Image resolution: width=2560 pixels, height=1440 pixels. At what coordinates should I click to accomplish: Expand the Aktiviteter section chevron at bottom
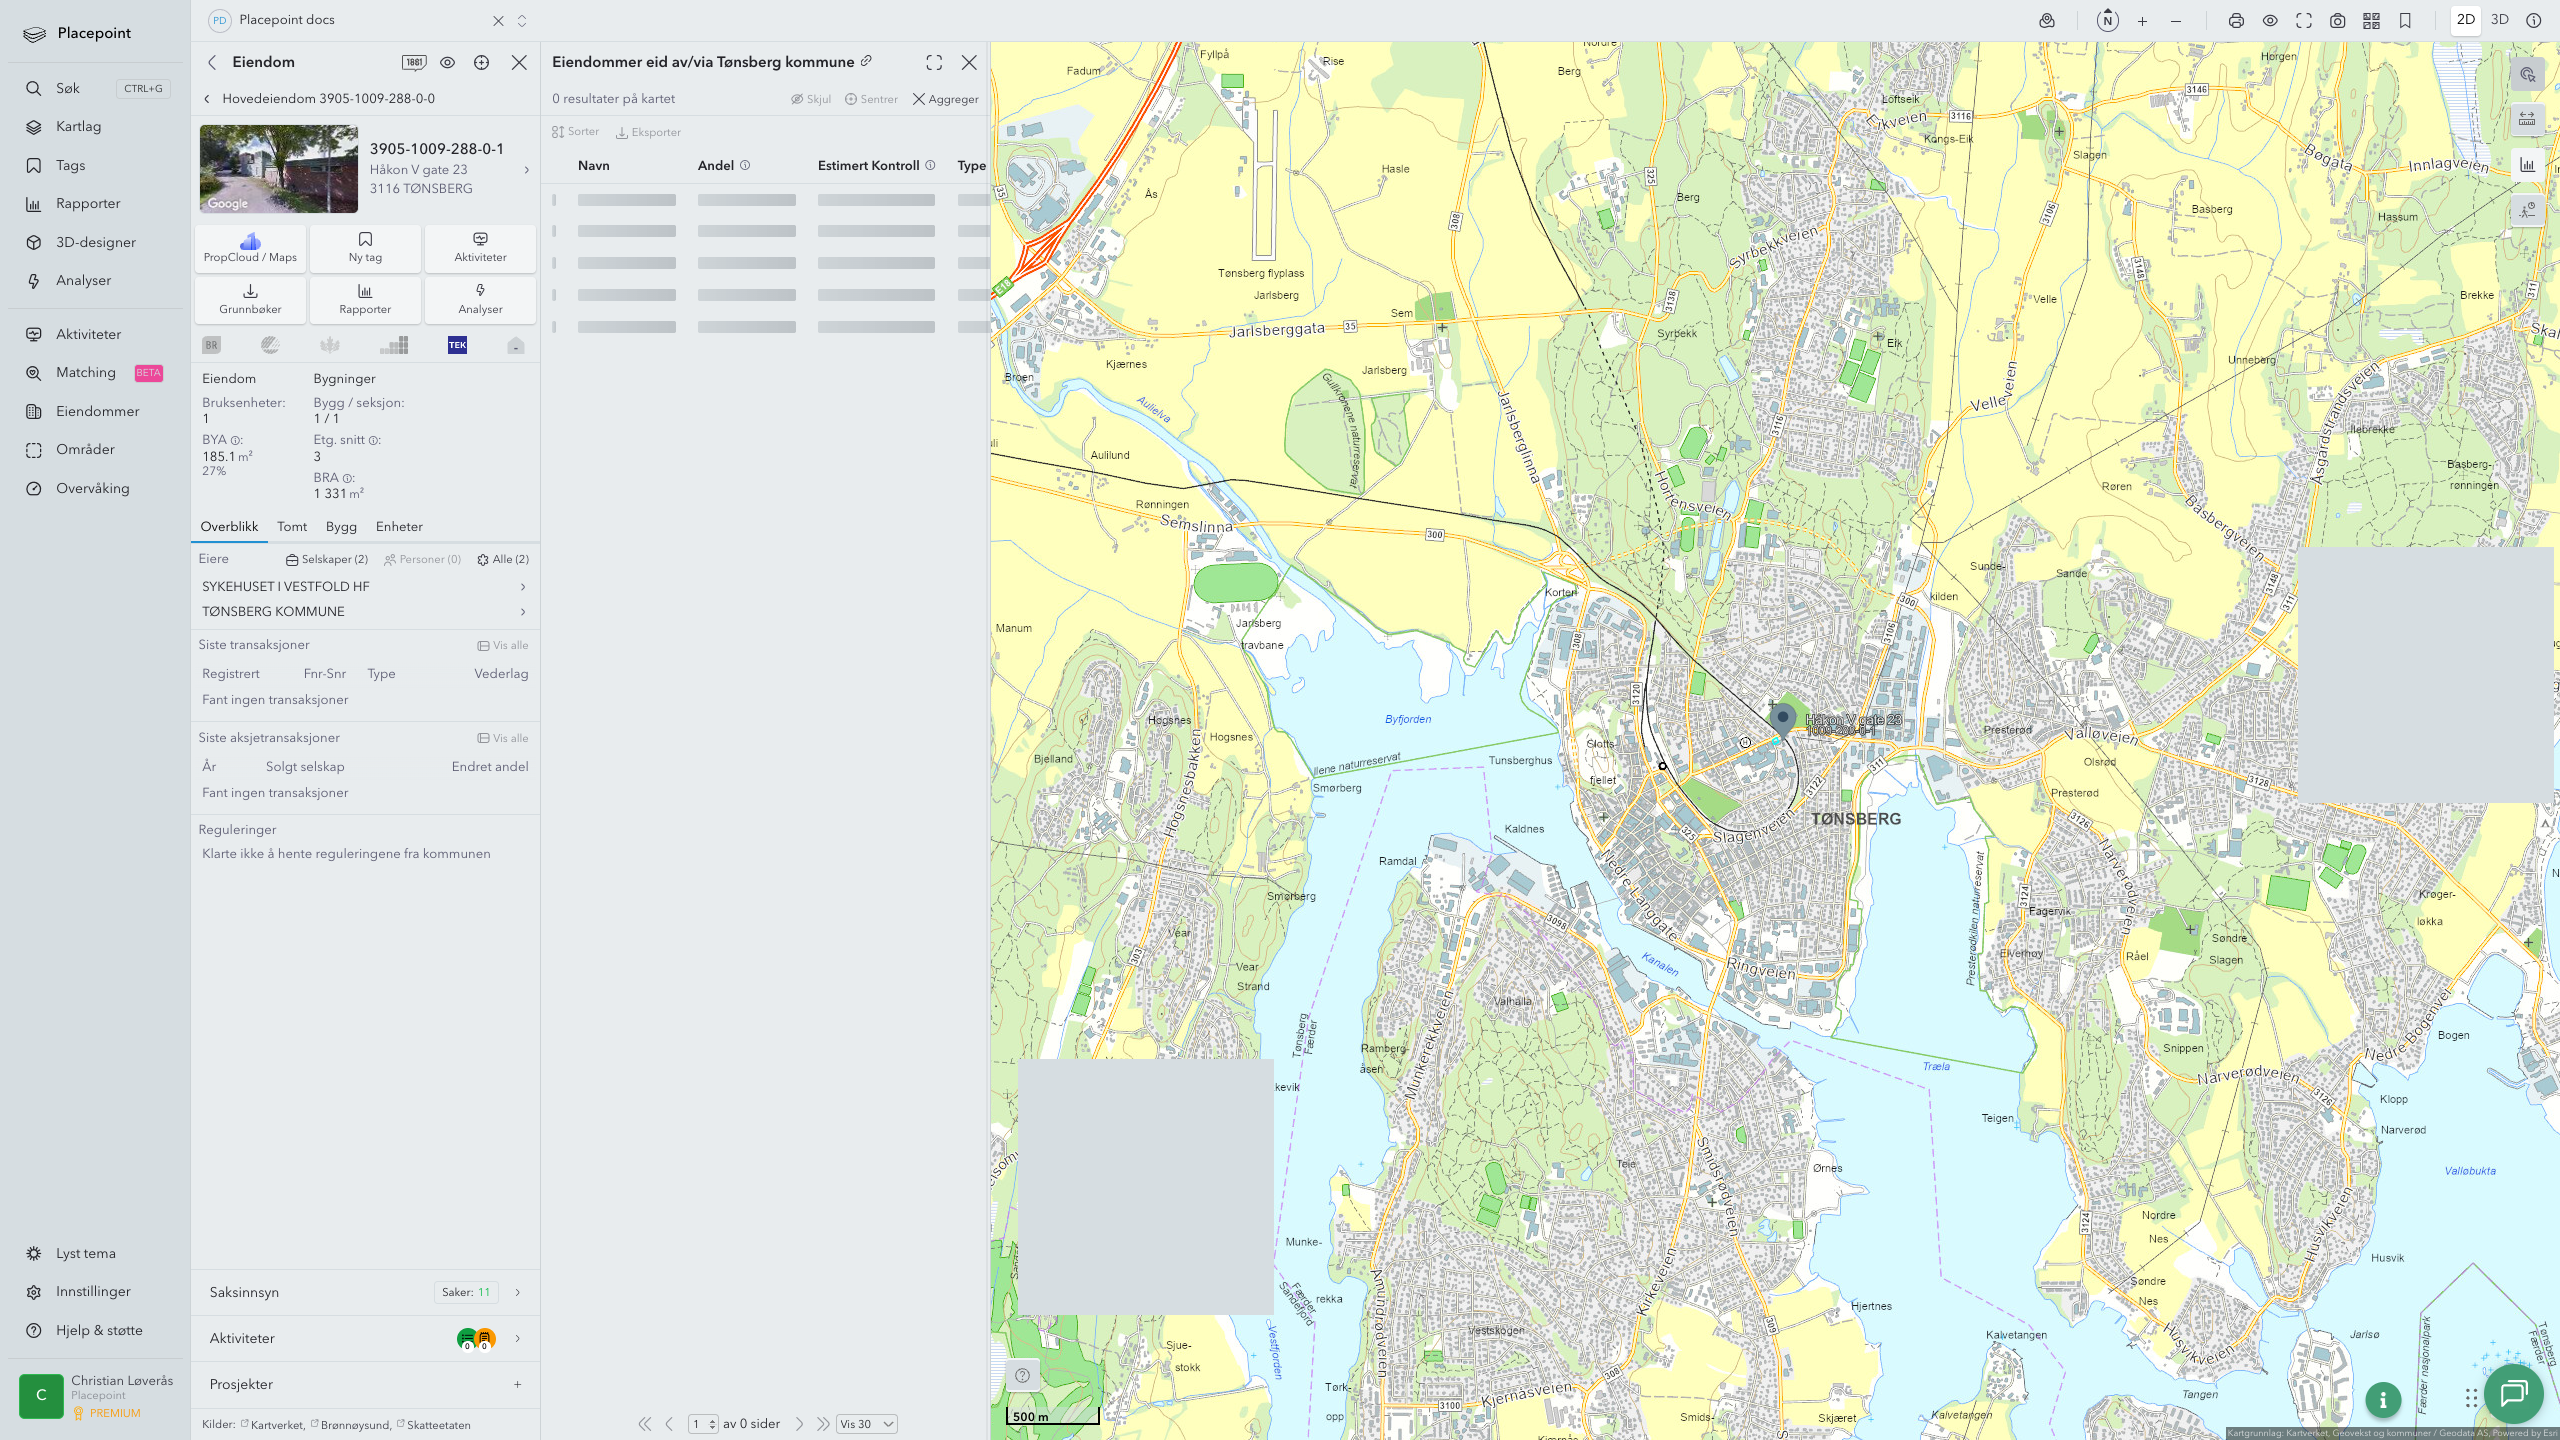point(518,1339)
